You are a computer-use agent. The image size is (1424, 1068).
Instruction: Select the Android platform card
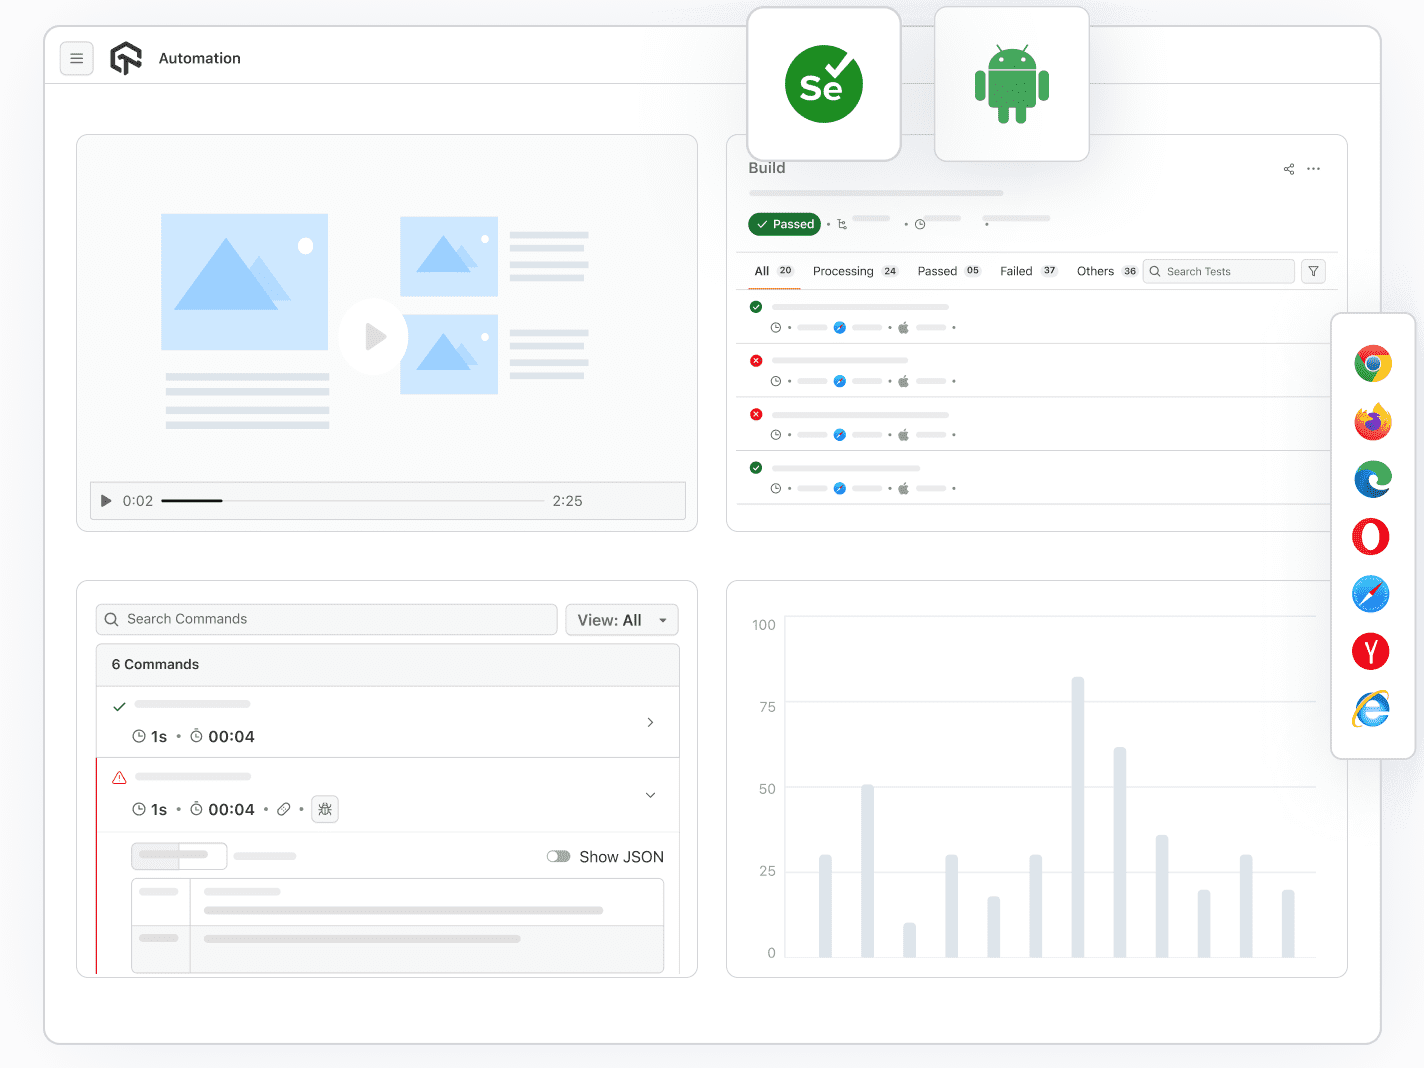coord(1012,84)
